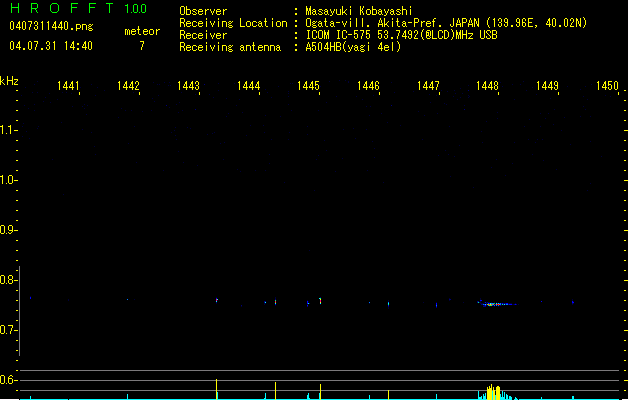Screen dimensions: 629x400
Task: Click the 0.6 kHz frequency label
Action: click(8, 380)
